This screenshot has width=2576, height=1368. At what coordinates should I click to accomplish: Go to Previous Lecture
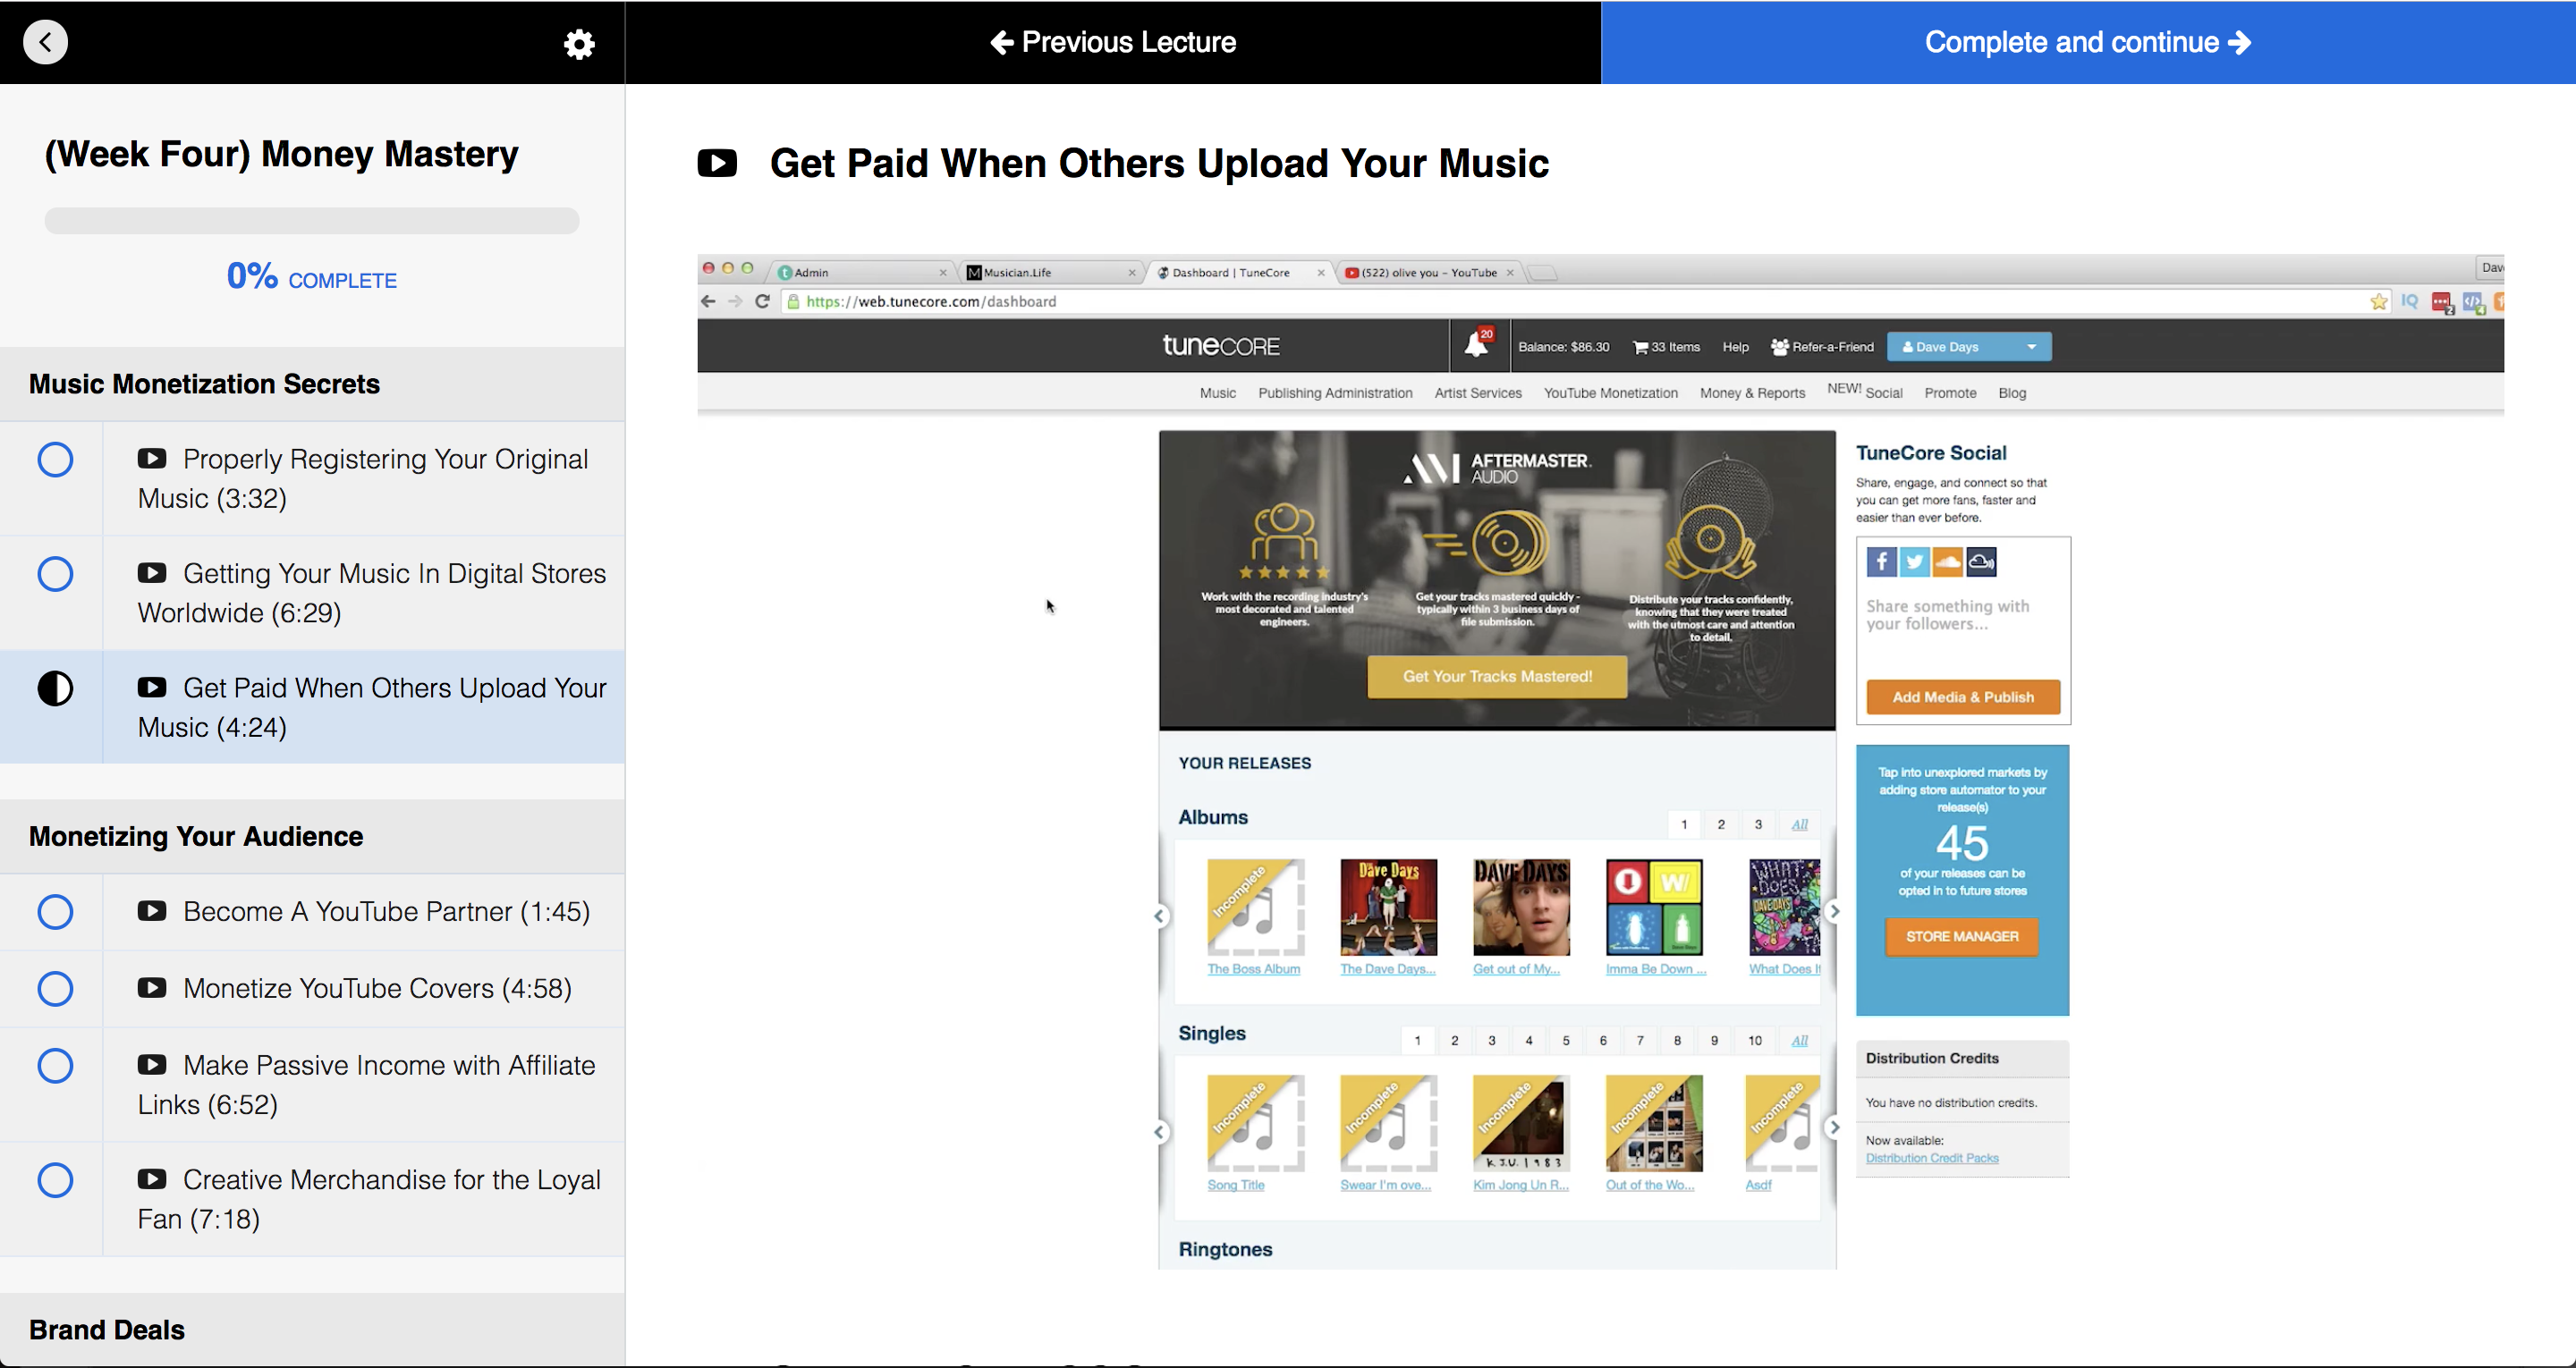tap(1113, 42)
